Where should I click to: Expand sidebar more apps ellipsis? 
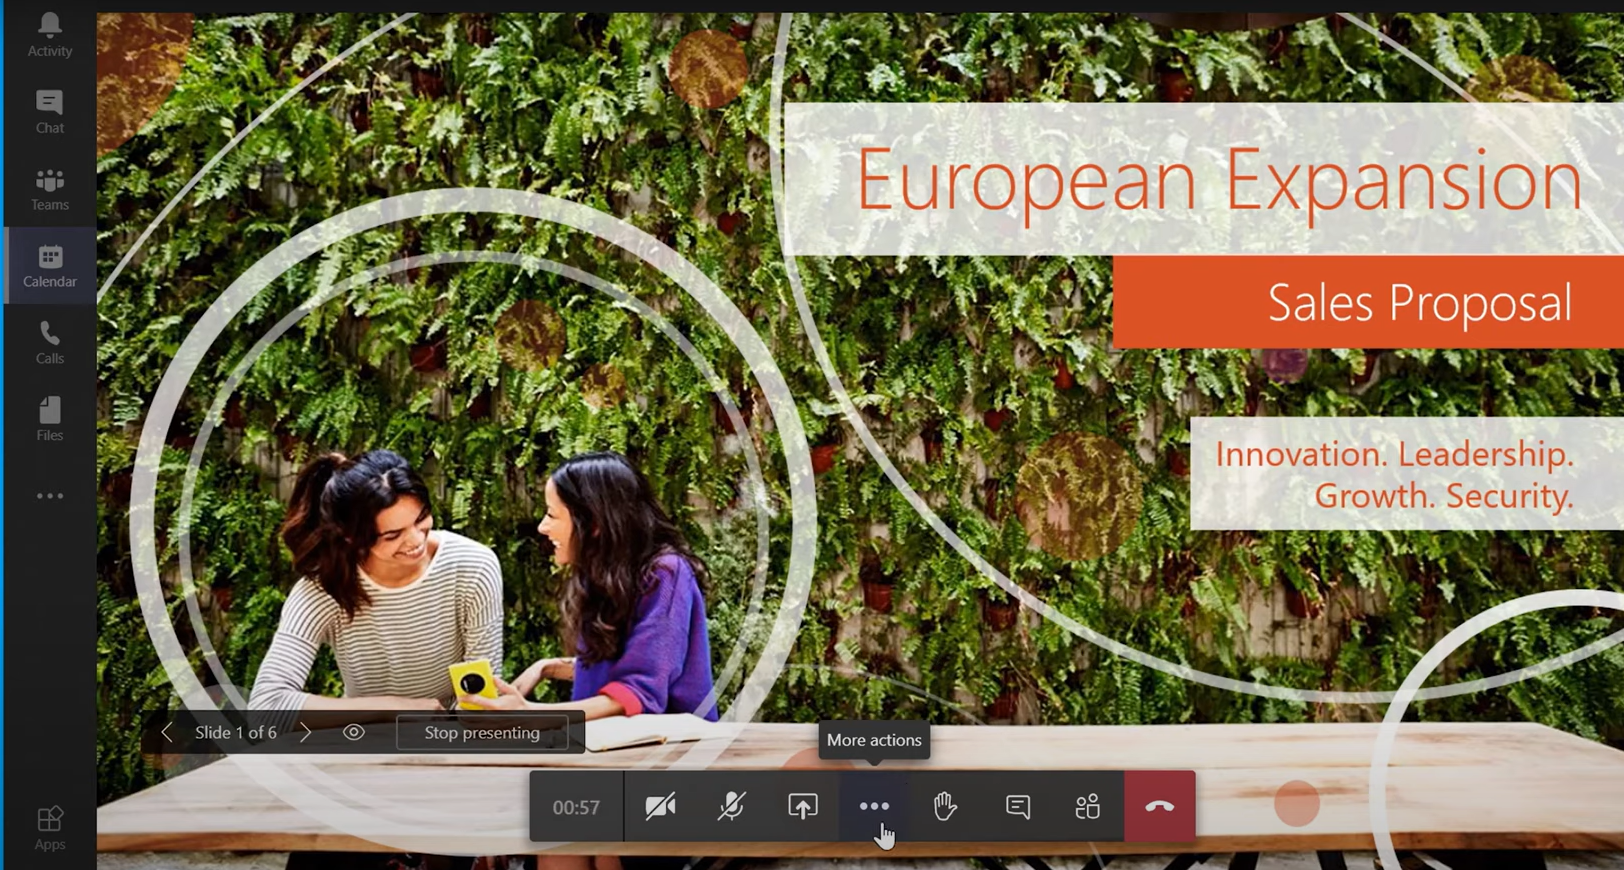(49, 496)
